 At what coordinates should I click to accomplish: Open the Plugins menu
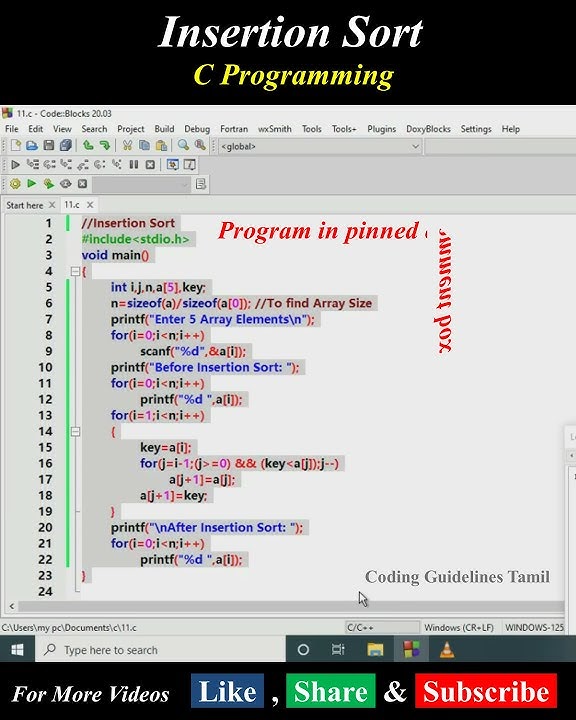381,129
